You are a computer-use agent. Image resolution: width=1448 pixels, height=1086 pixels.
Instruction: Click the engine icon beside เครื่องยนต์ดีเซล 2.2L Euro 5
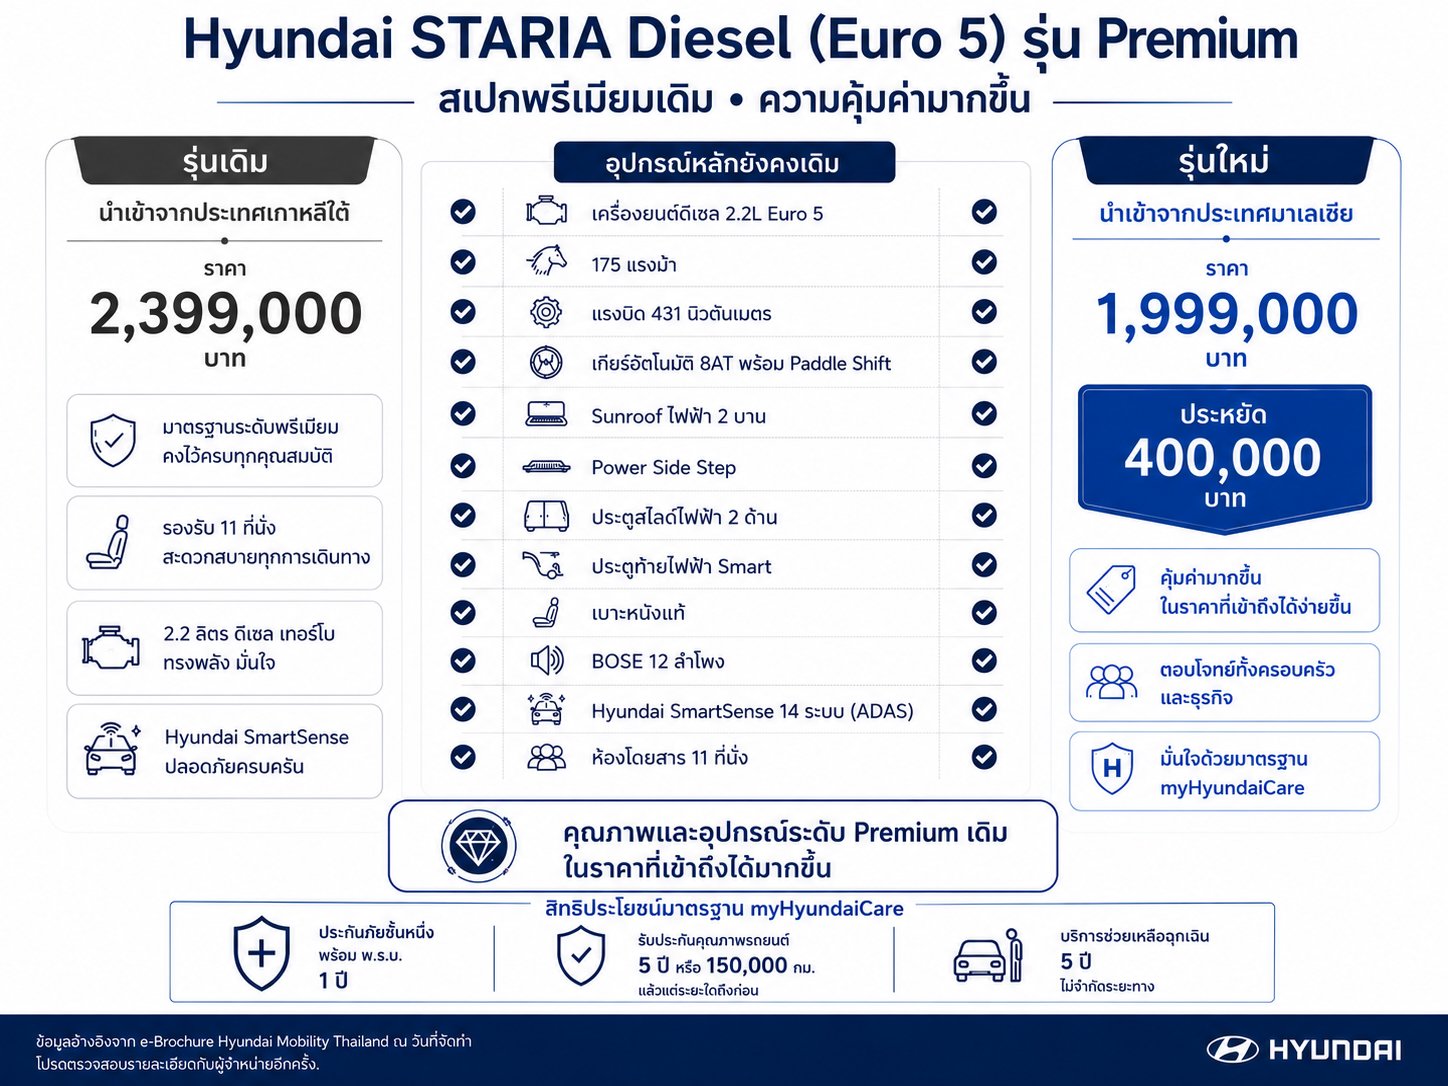point(547,212)
